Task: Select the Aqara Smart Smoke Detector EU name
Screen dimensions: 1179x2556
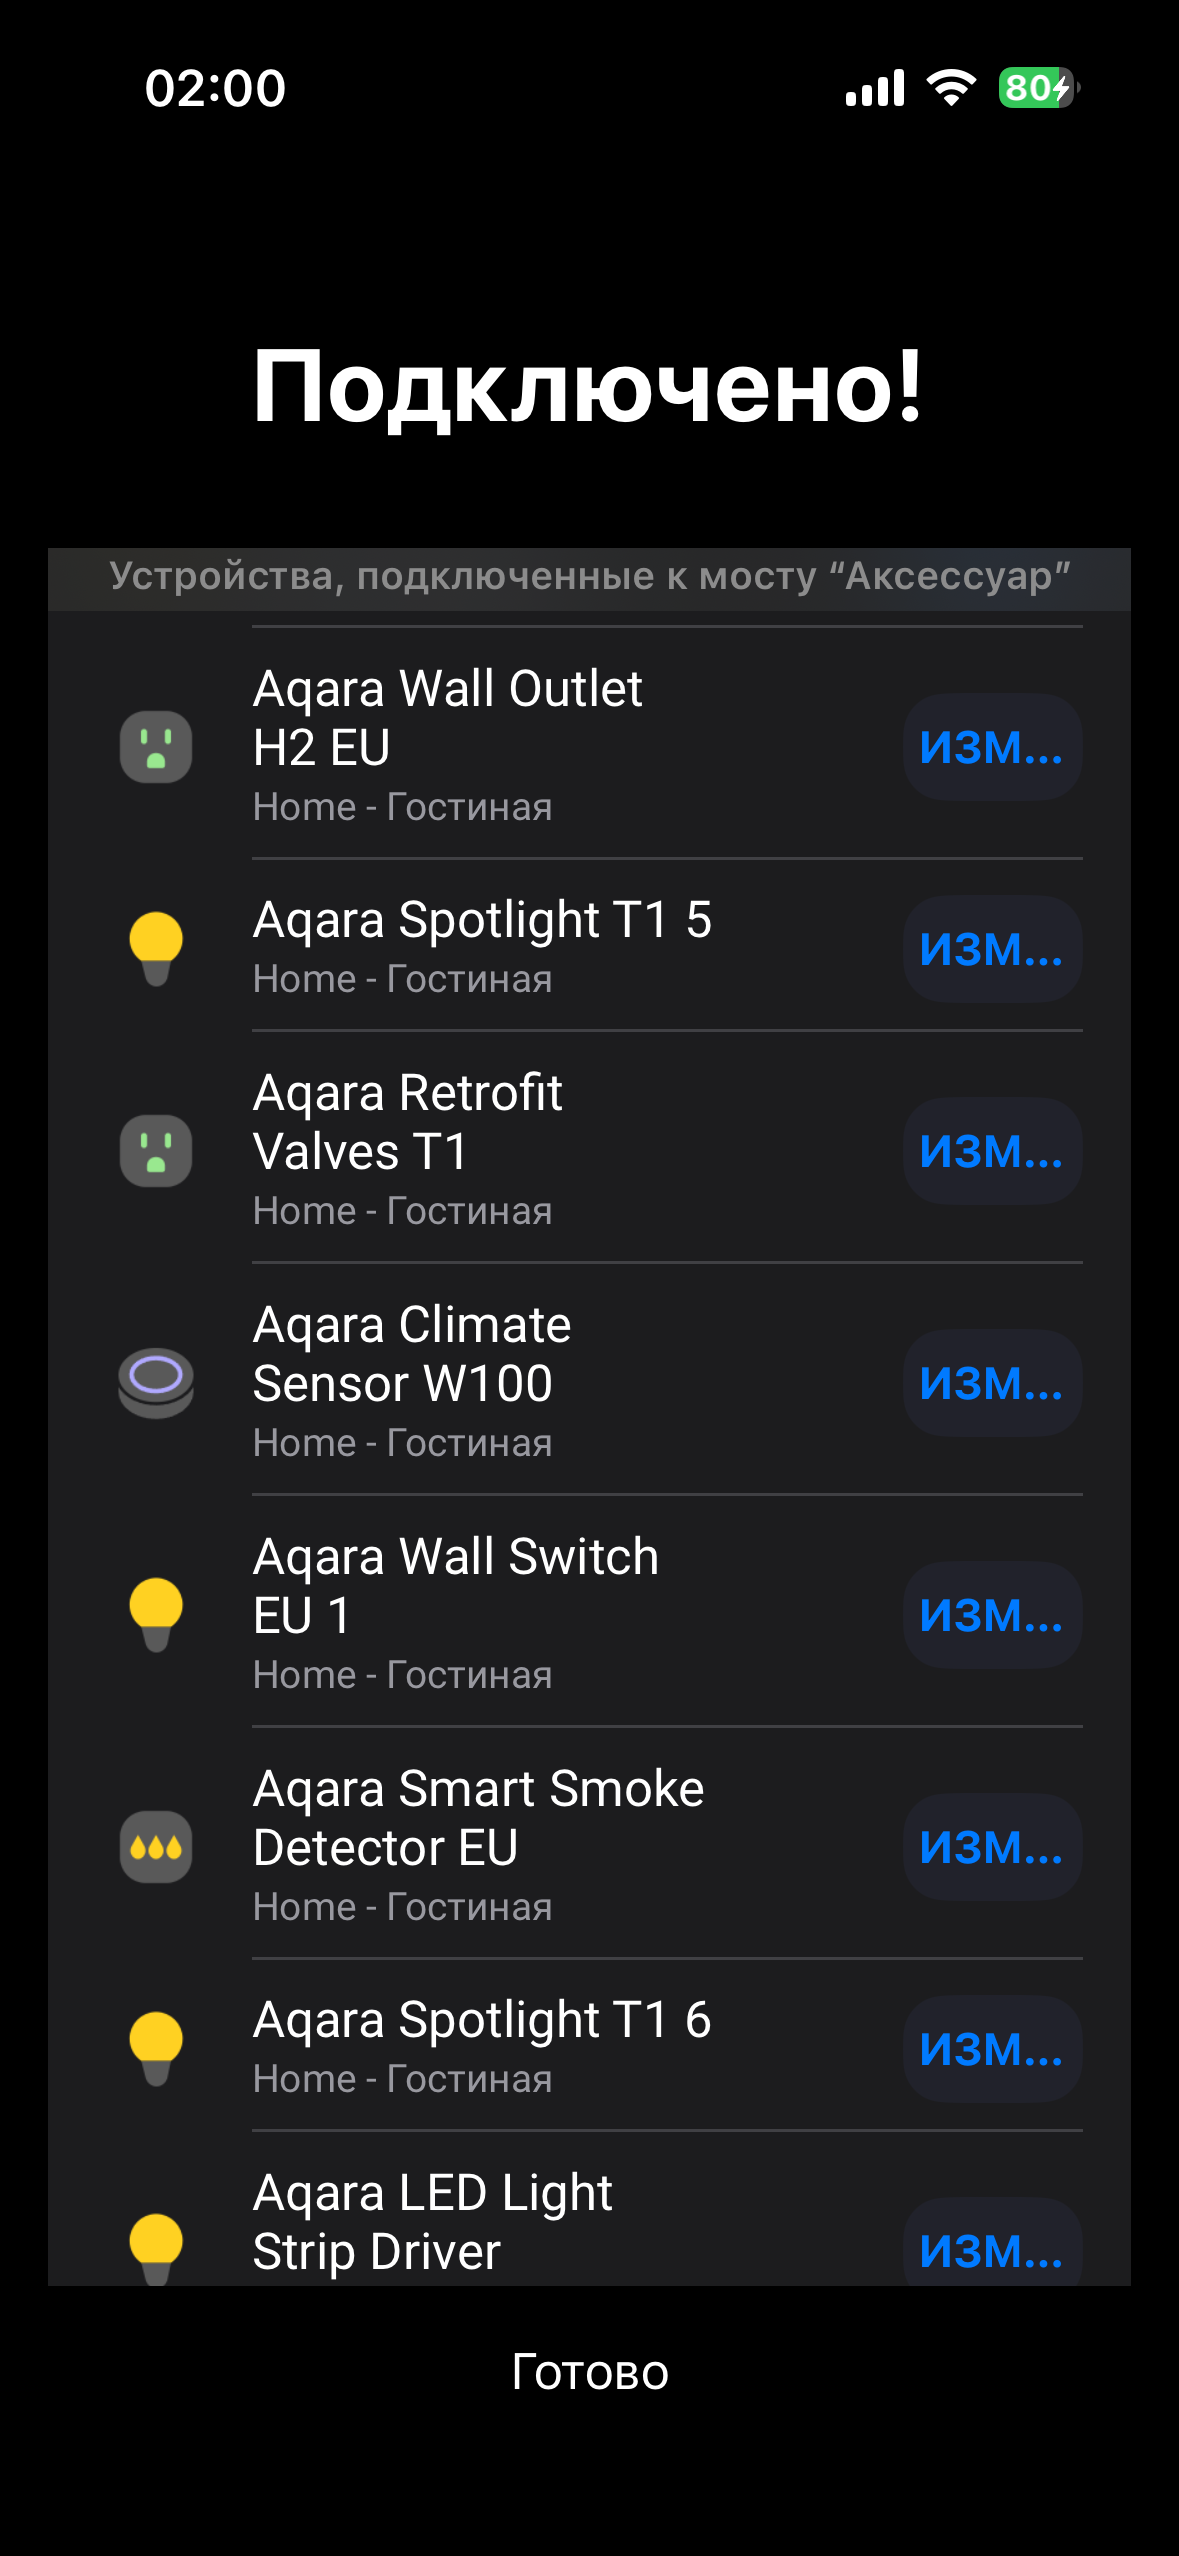Action: [x=478, y=1818]
